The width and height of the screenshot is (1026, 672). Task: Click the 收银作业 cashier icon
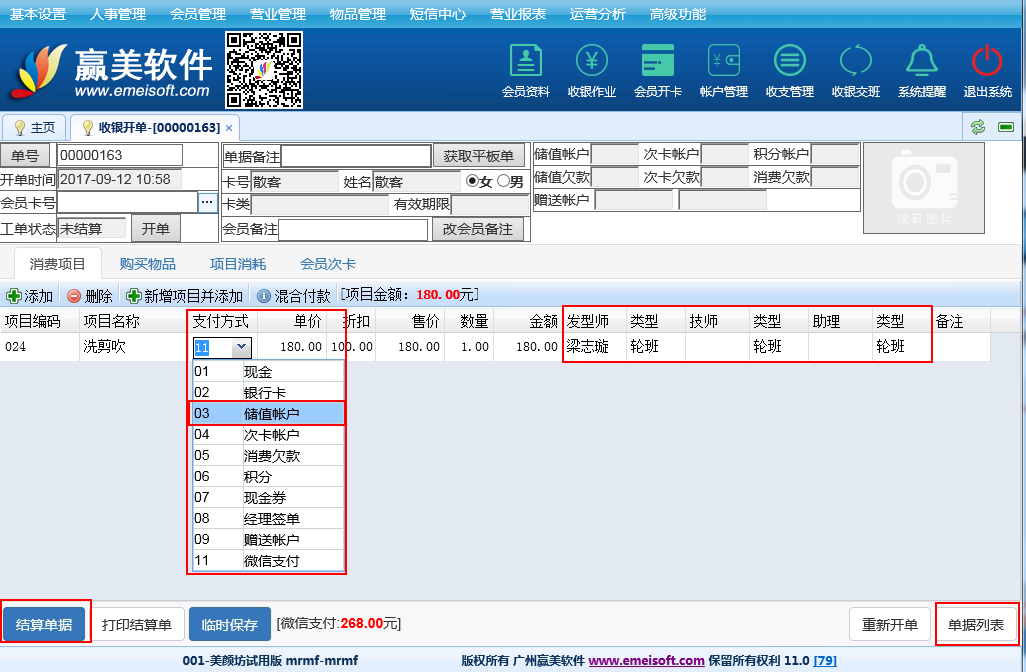(591, 68)
